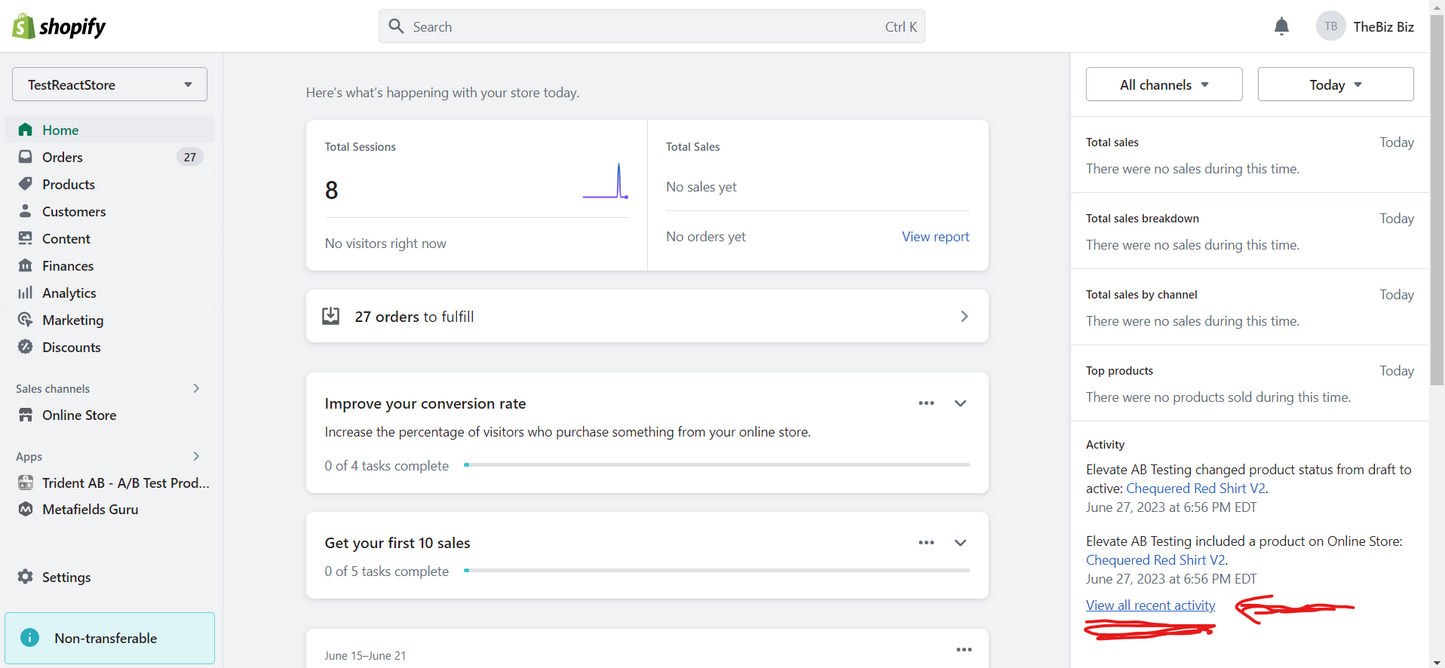Expand the Improve your conversion rate card
Image resolution: width=1445 pixels, height=668 pixels.
pyautogui.click(x=960, y=403)
